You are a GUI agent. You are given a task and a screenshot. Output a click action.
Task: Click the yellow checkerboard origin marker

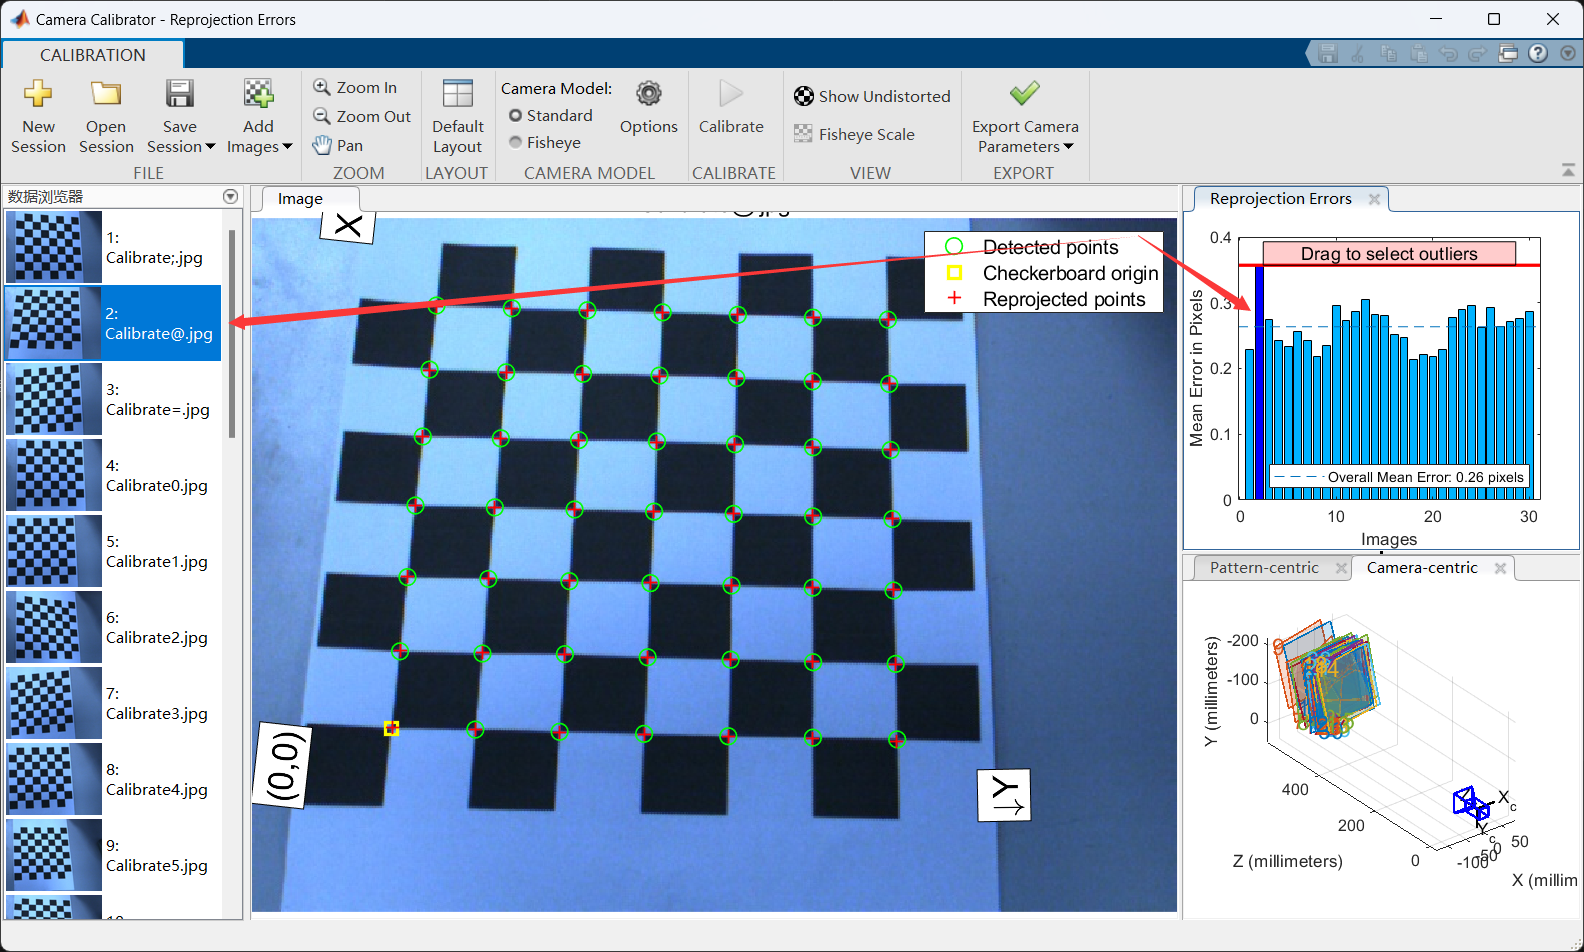(x=391, y=729)
